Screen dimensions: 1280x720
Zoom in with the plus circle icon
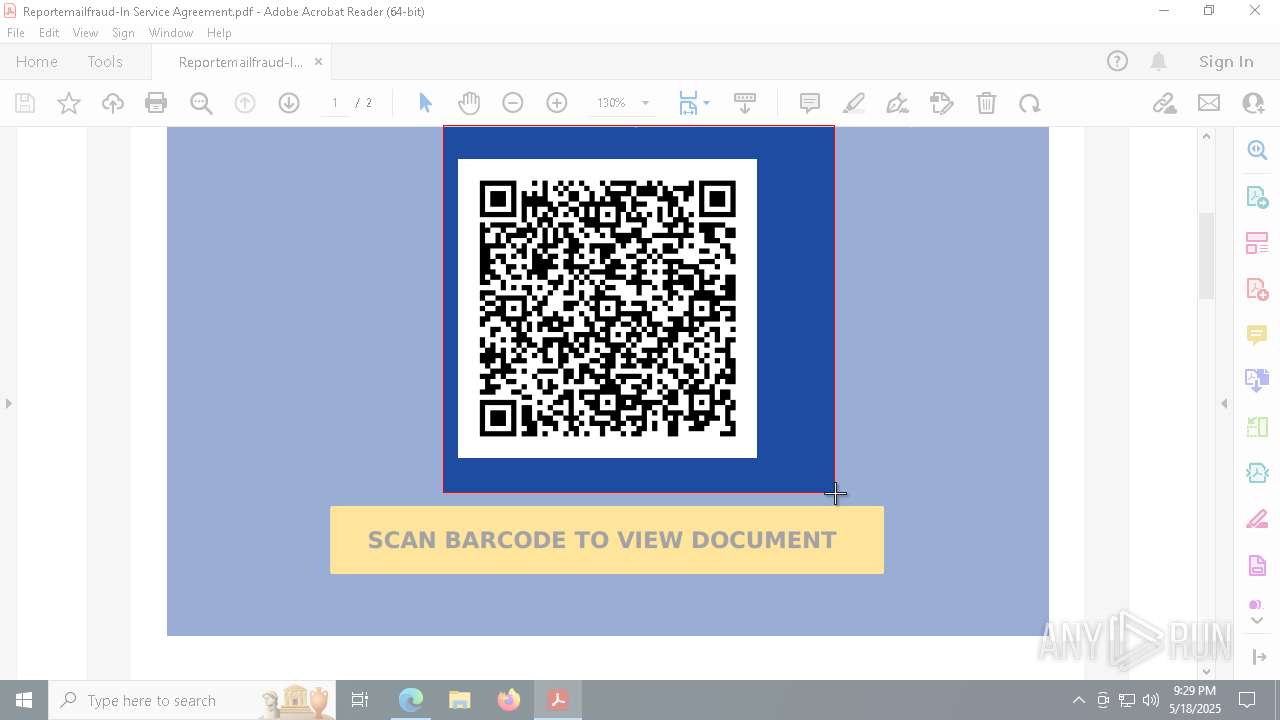coord(557,103)
